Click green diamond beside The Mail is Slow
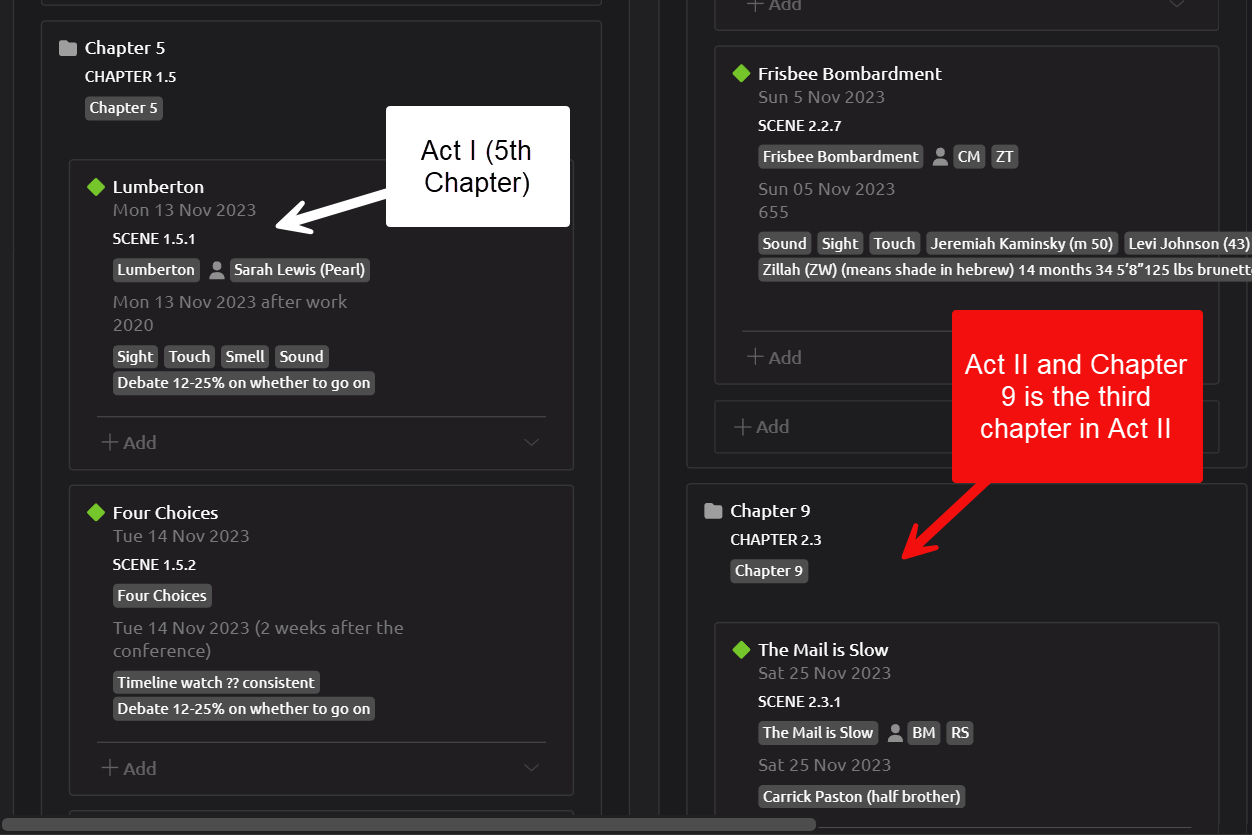This screenshot has height=835, width=1252. (x=741, y=650)
